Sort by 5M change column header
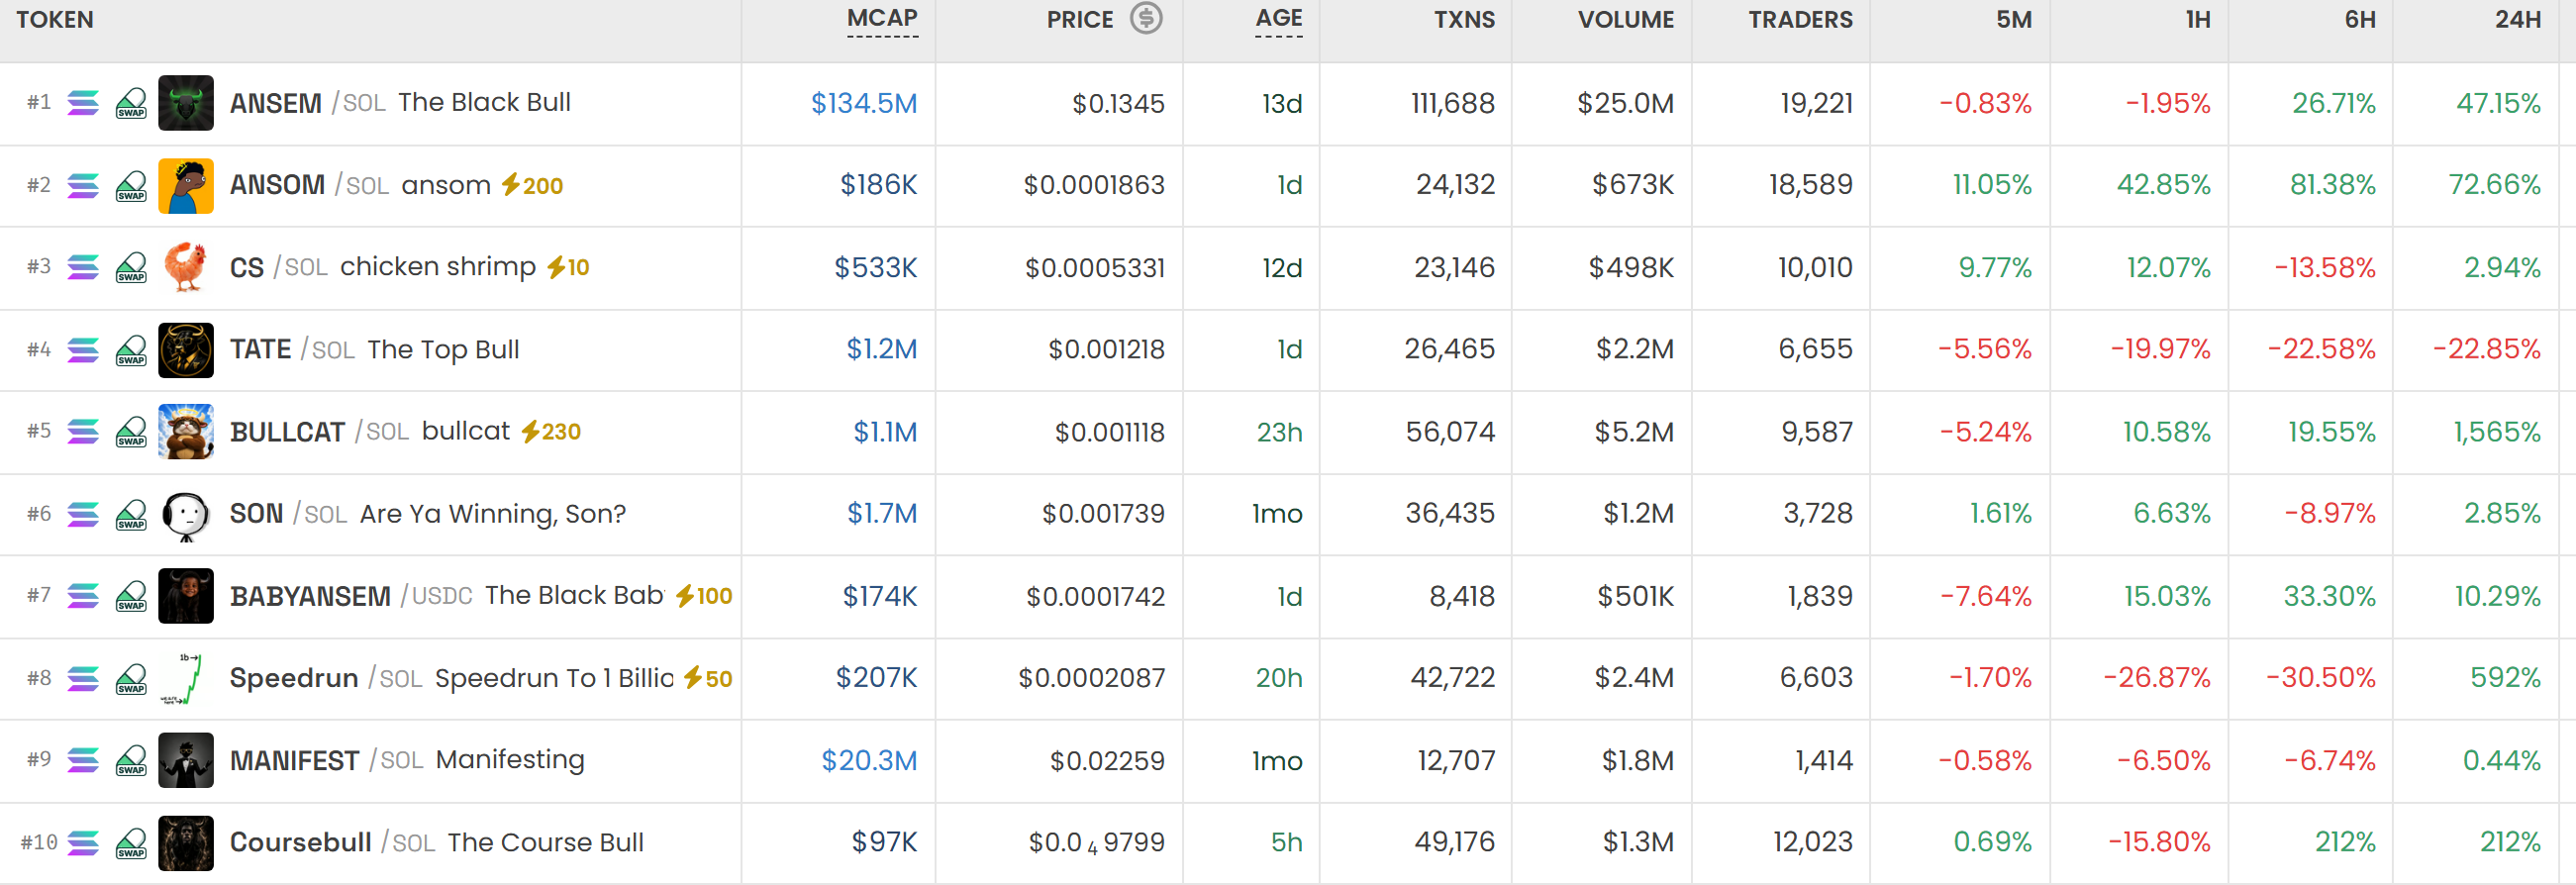This screenshot has width=2576, height=885. [2013, 20]
